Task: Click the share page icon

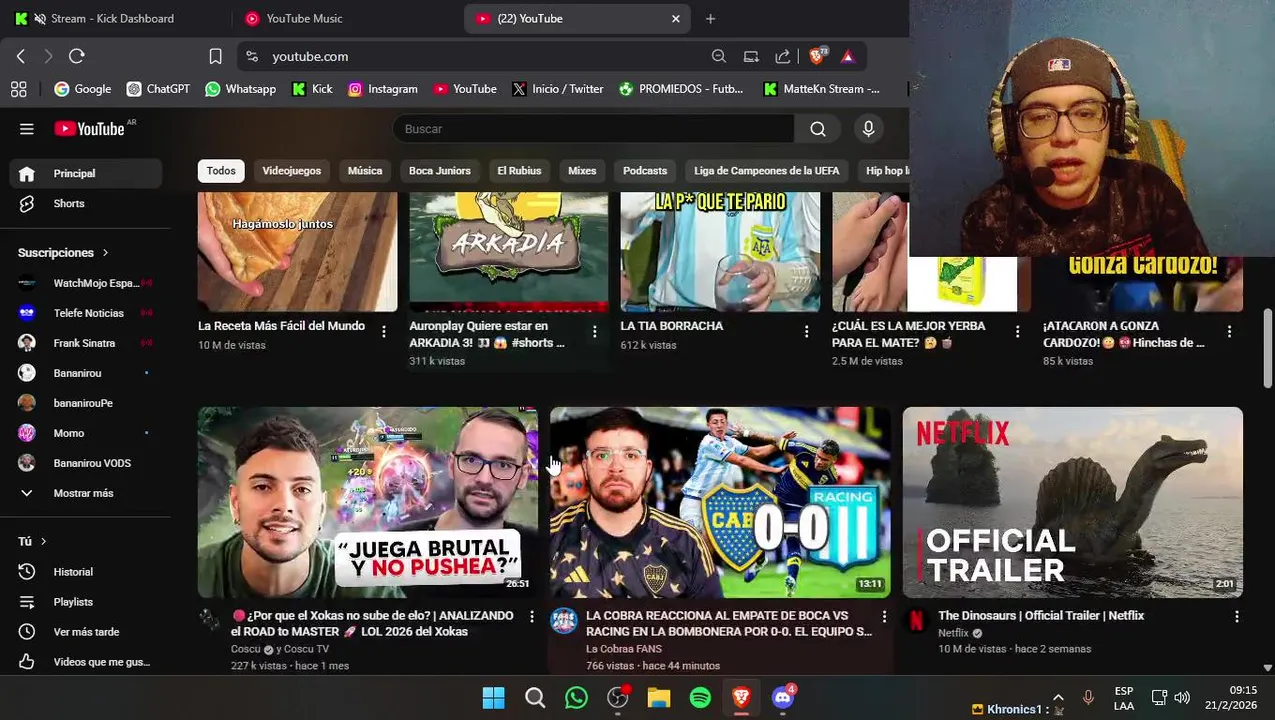Action: [x=783, y=56]
